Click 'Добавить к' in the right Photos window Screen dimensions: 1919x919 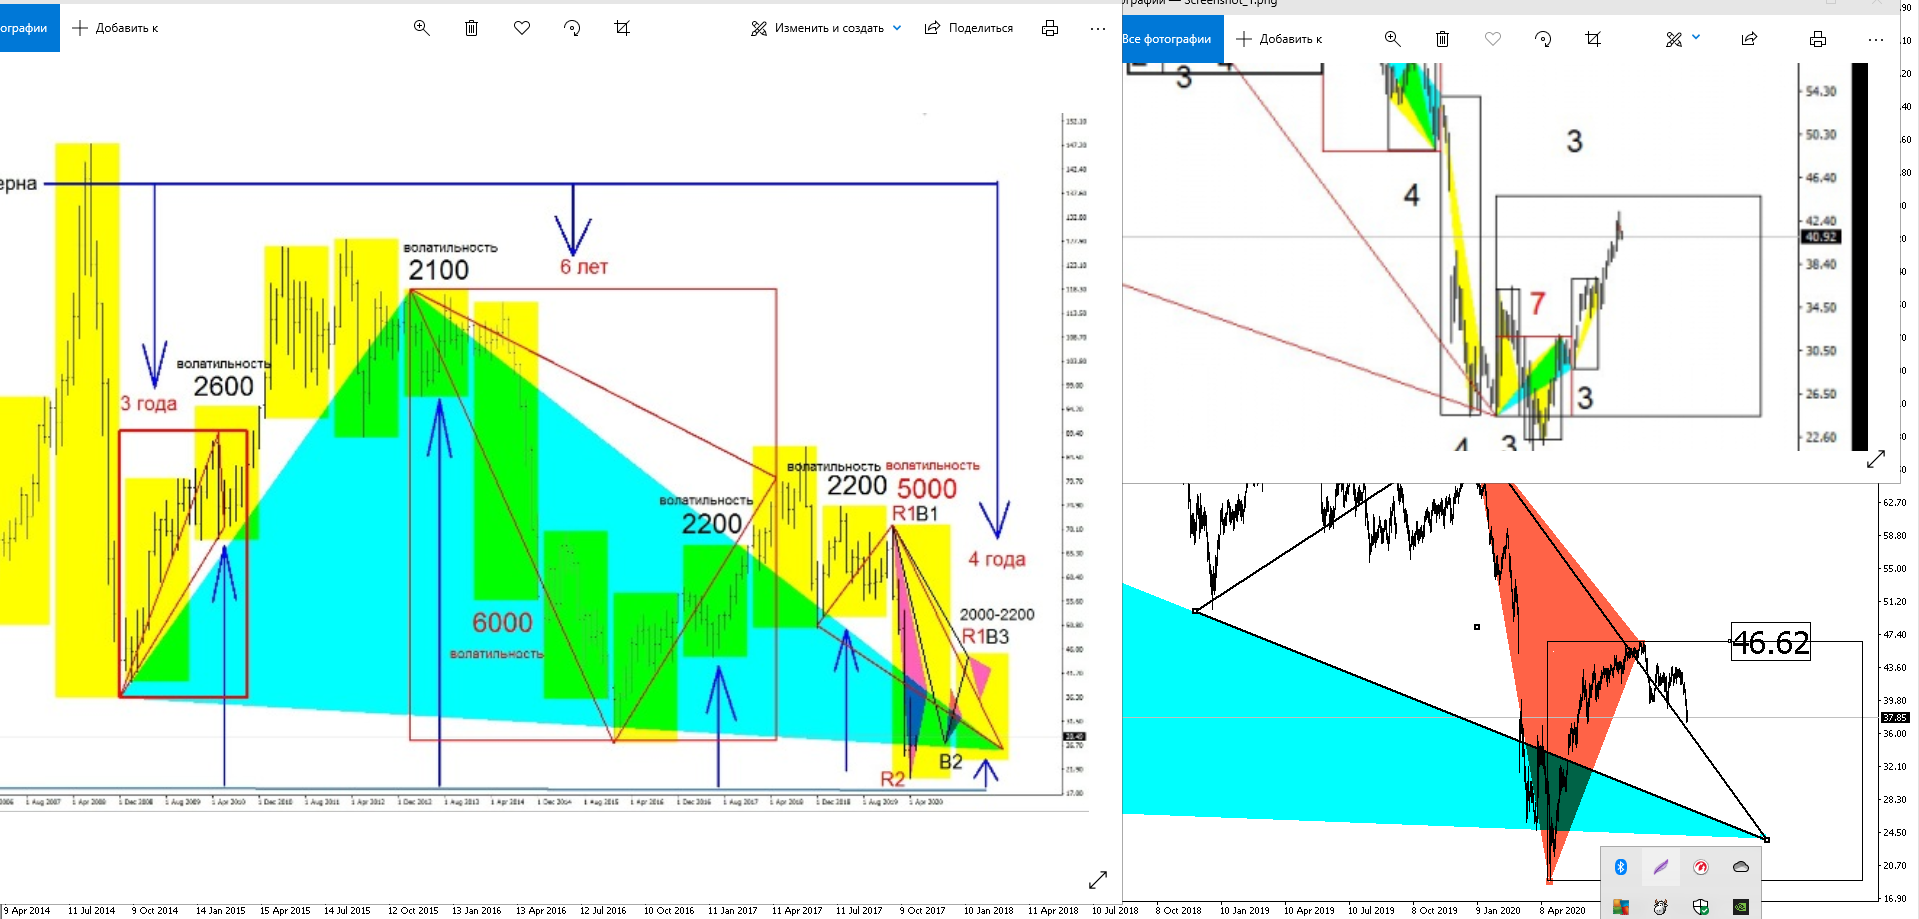[1279, 39]
